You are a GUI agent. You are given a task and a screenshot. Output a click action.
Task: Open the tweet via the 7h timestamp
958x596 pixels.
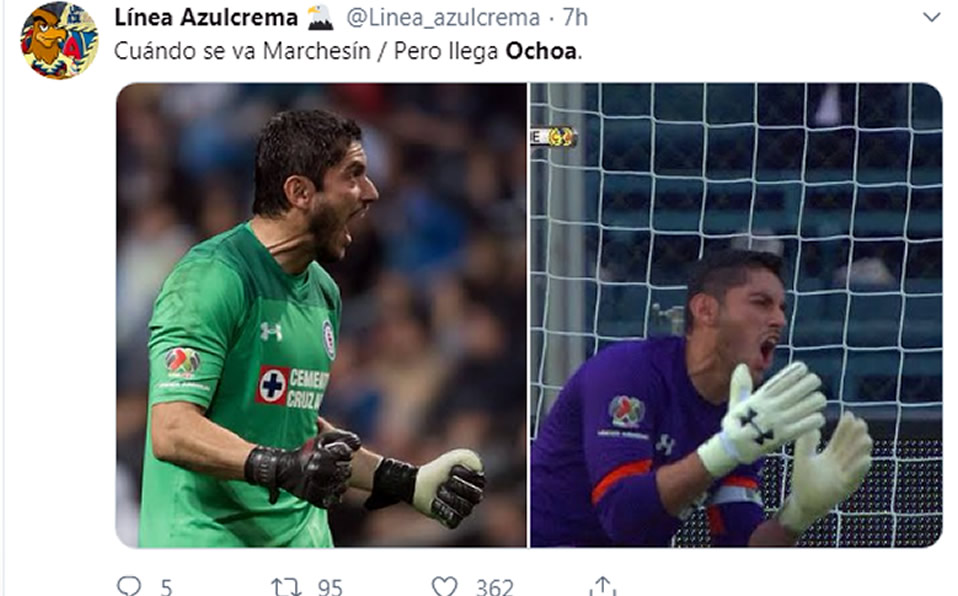[x=575, y=18]
